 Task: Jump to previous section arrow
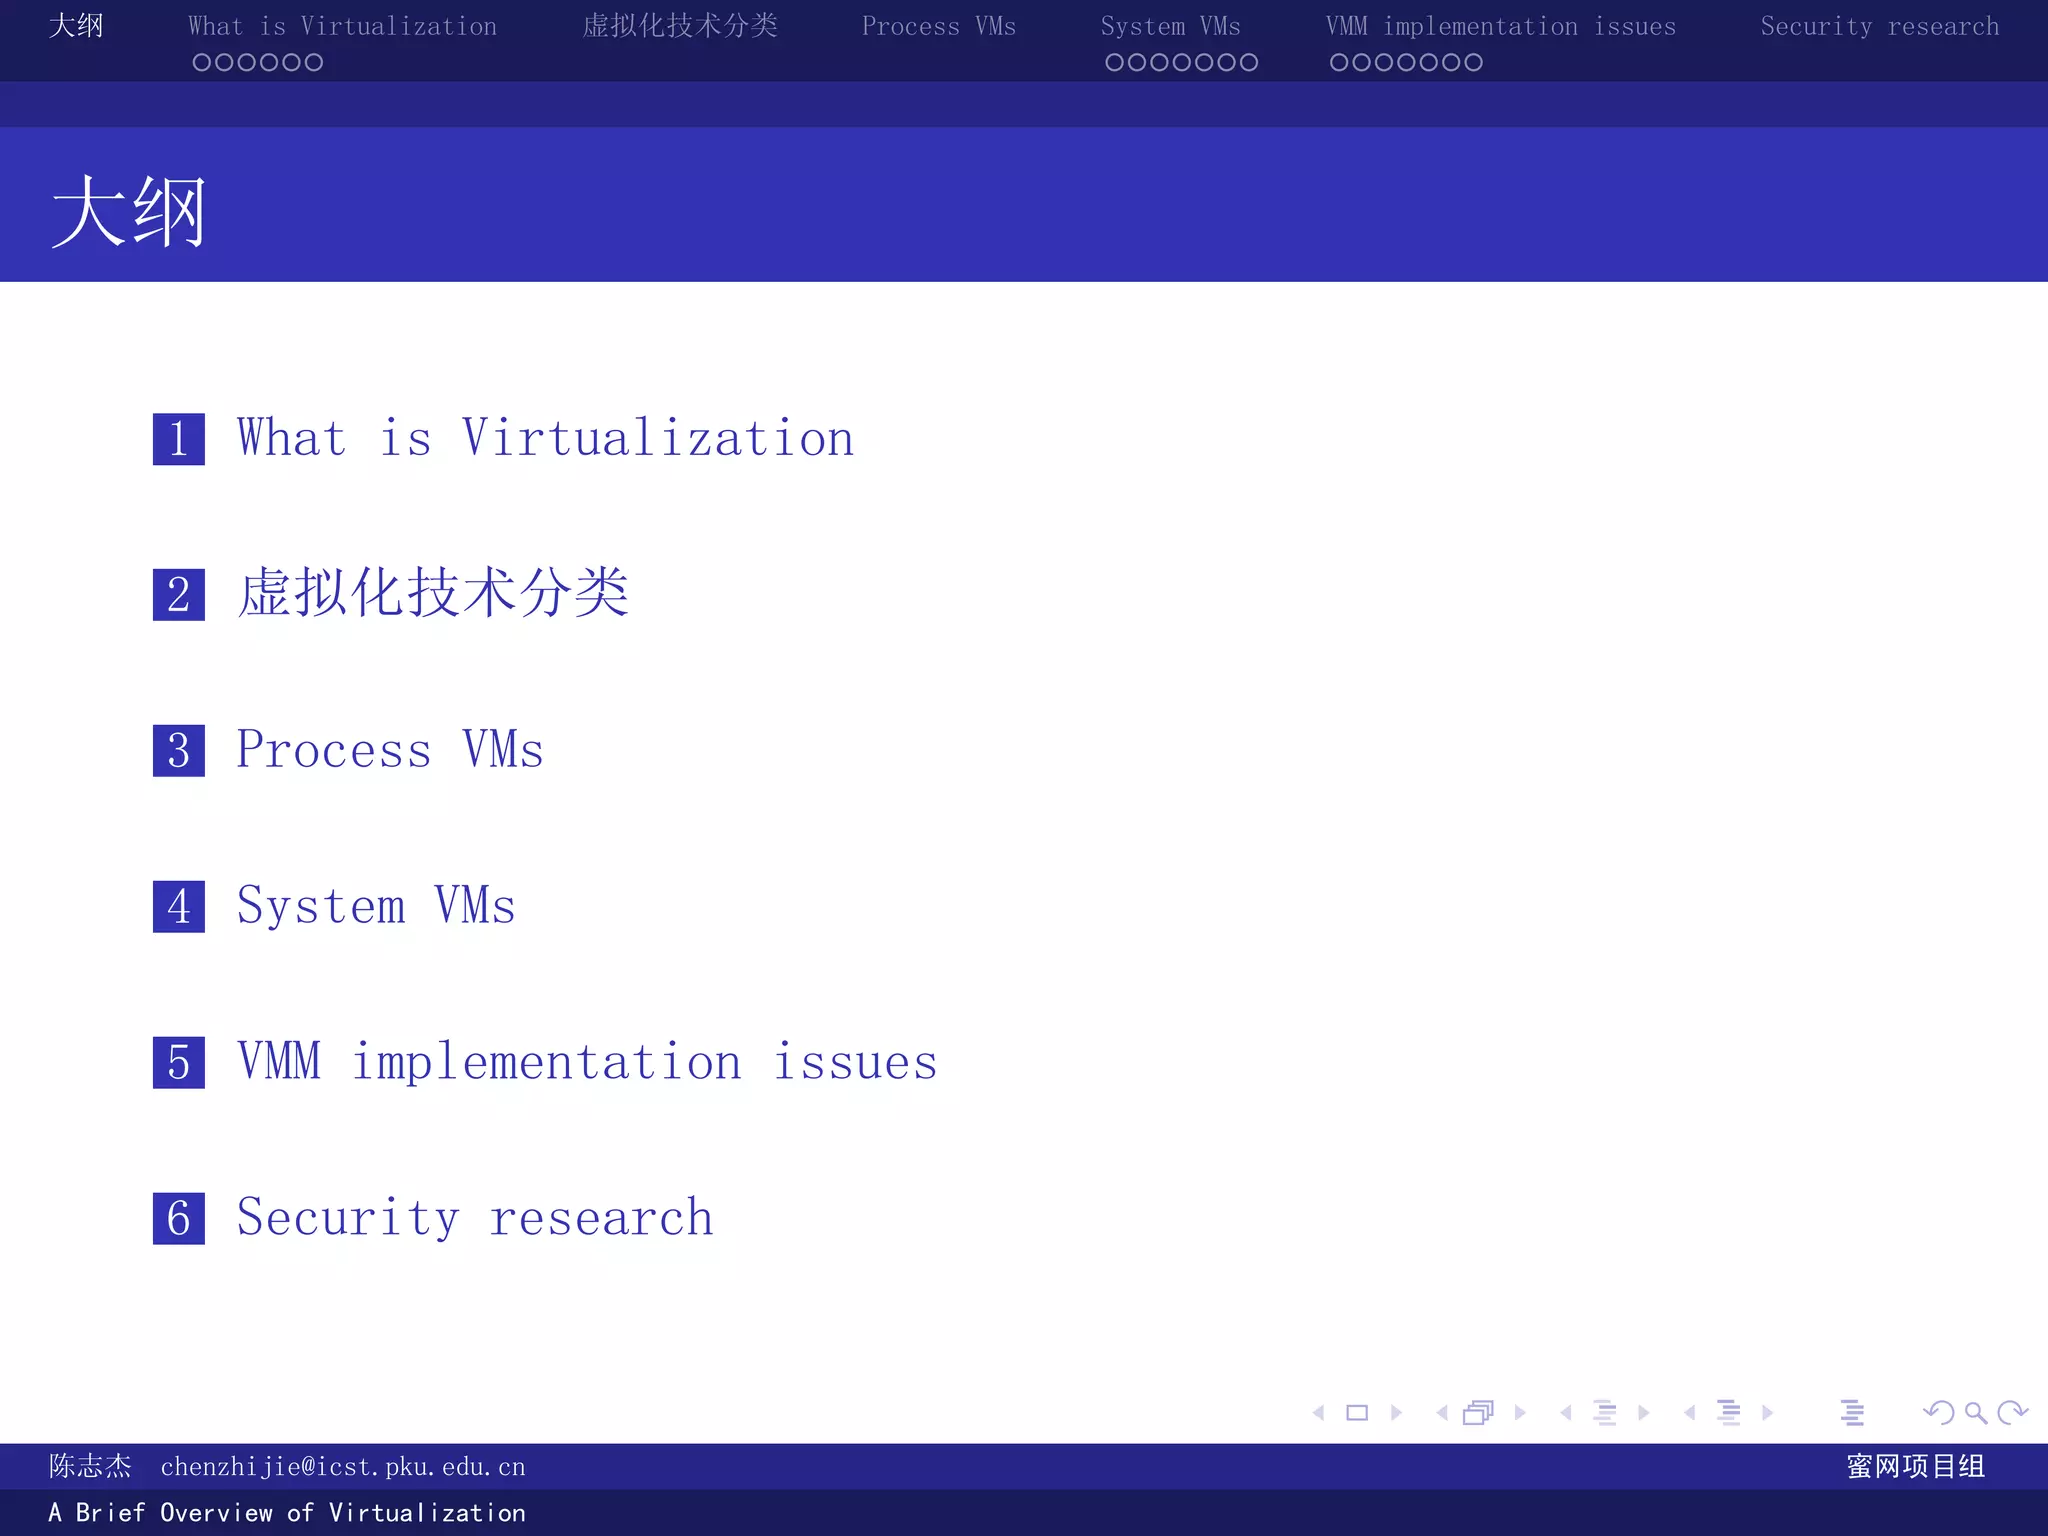1690,1412
